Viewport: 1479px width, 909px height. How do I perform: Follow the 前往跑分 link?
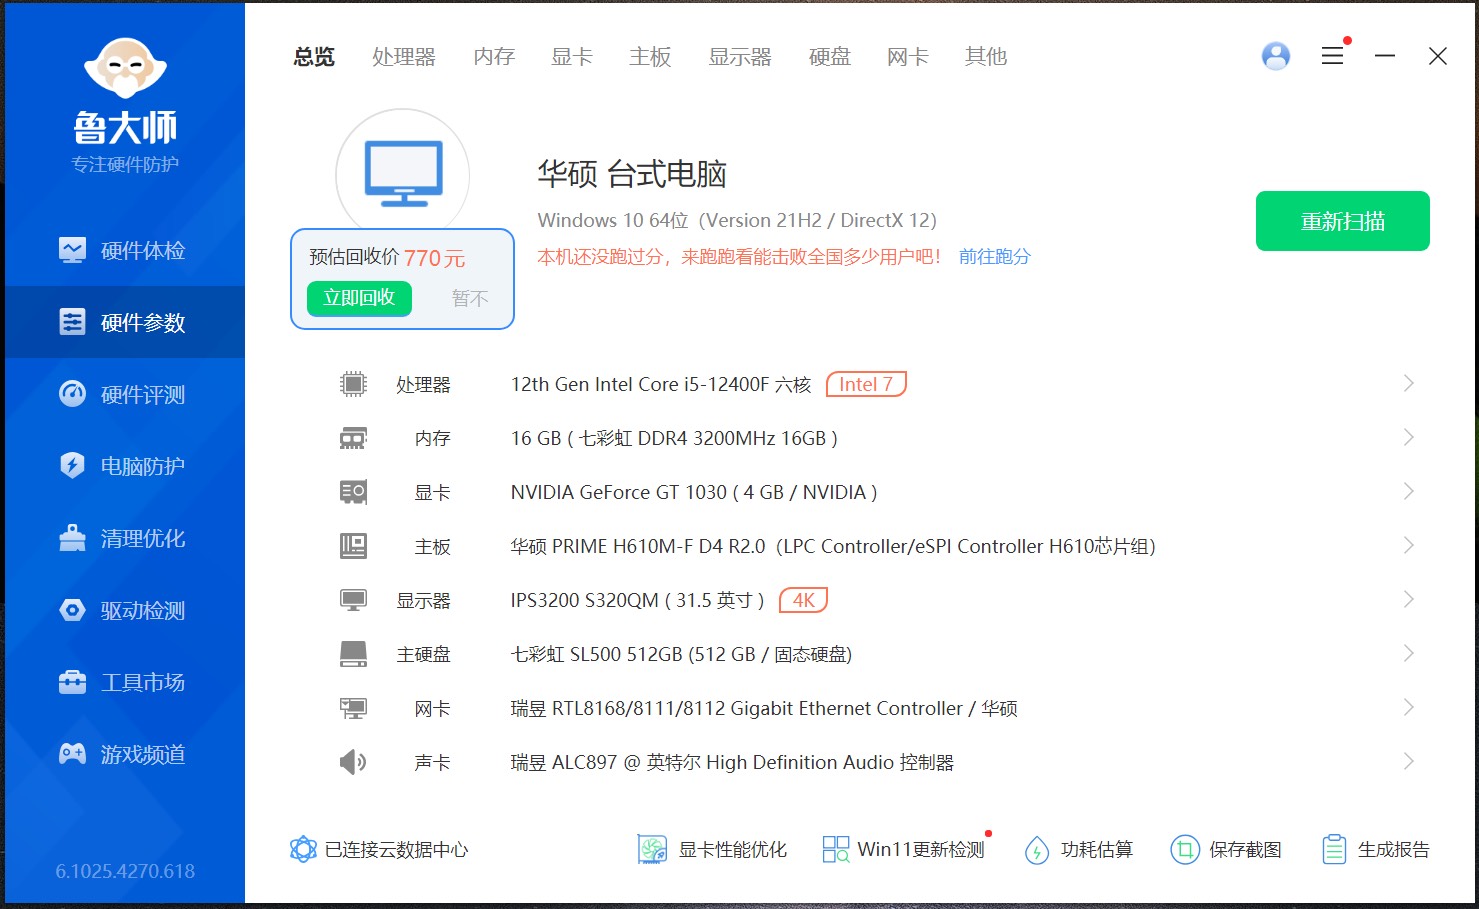click(x=995, y=257)
